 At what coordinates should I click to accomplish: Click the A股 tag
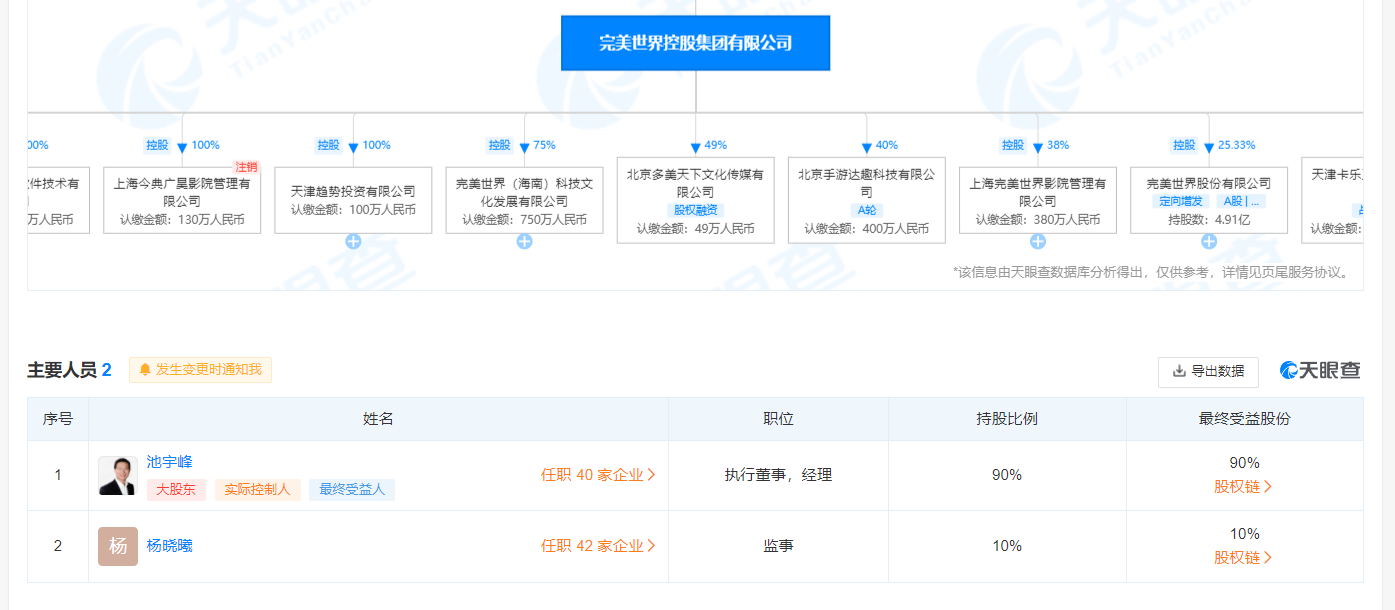[x=1240, y=201]
